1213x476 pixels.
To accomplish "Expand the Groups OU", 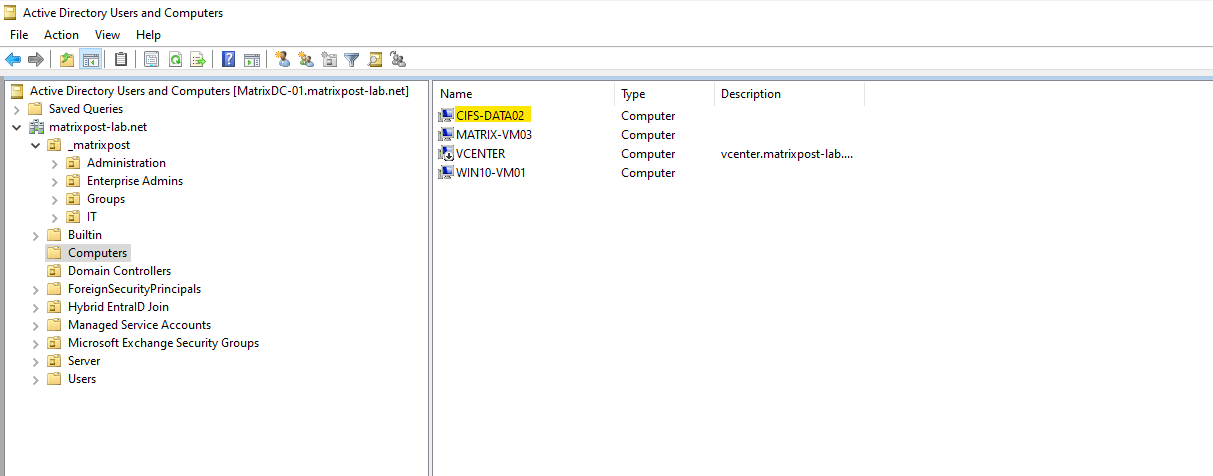I will coord(55,199).
